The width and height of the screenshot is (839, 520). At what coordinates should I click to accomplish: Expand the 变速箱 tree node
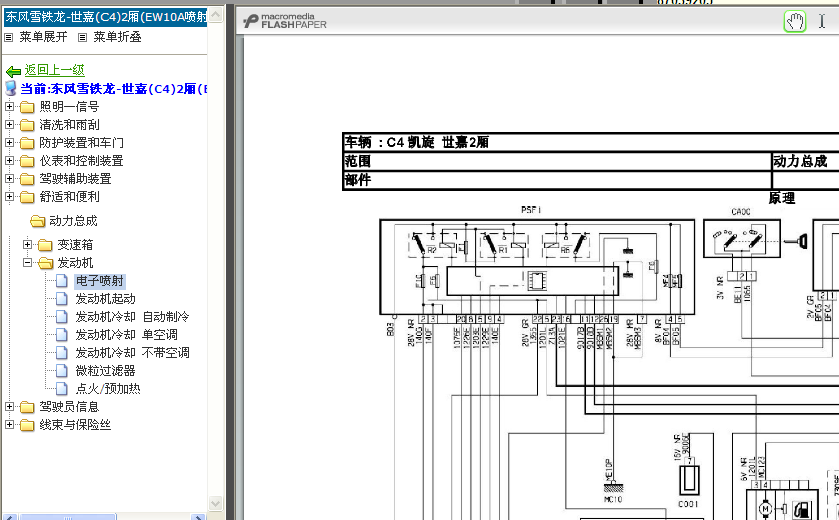(x=27, y=244)
